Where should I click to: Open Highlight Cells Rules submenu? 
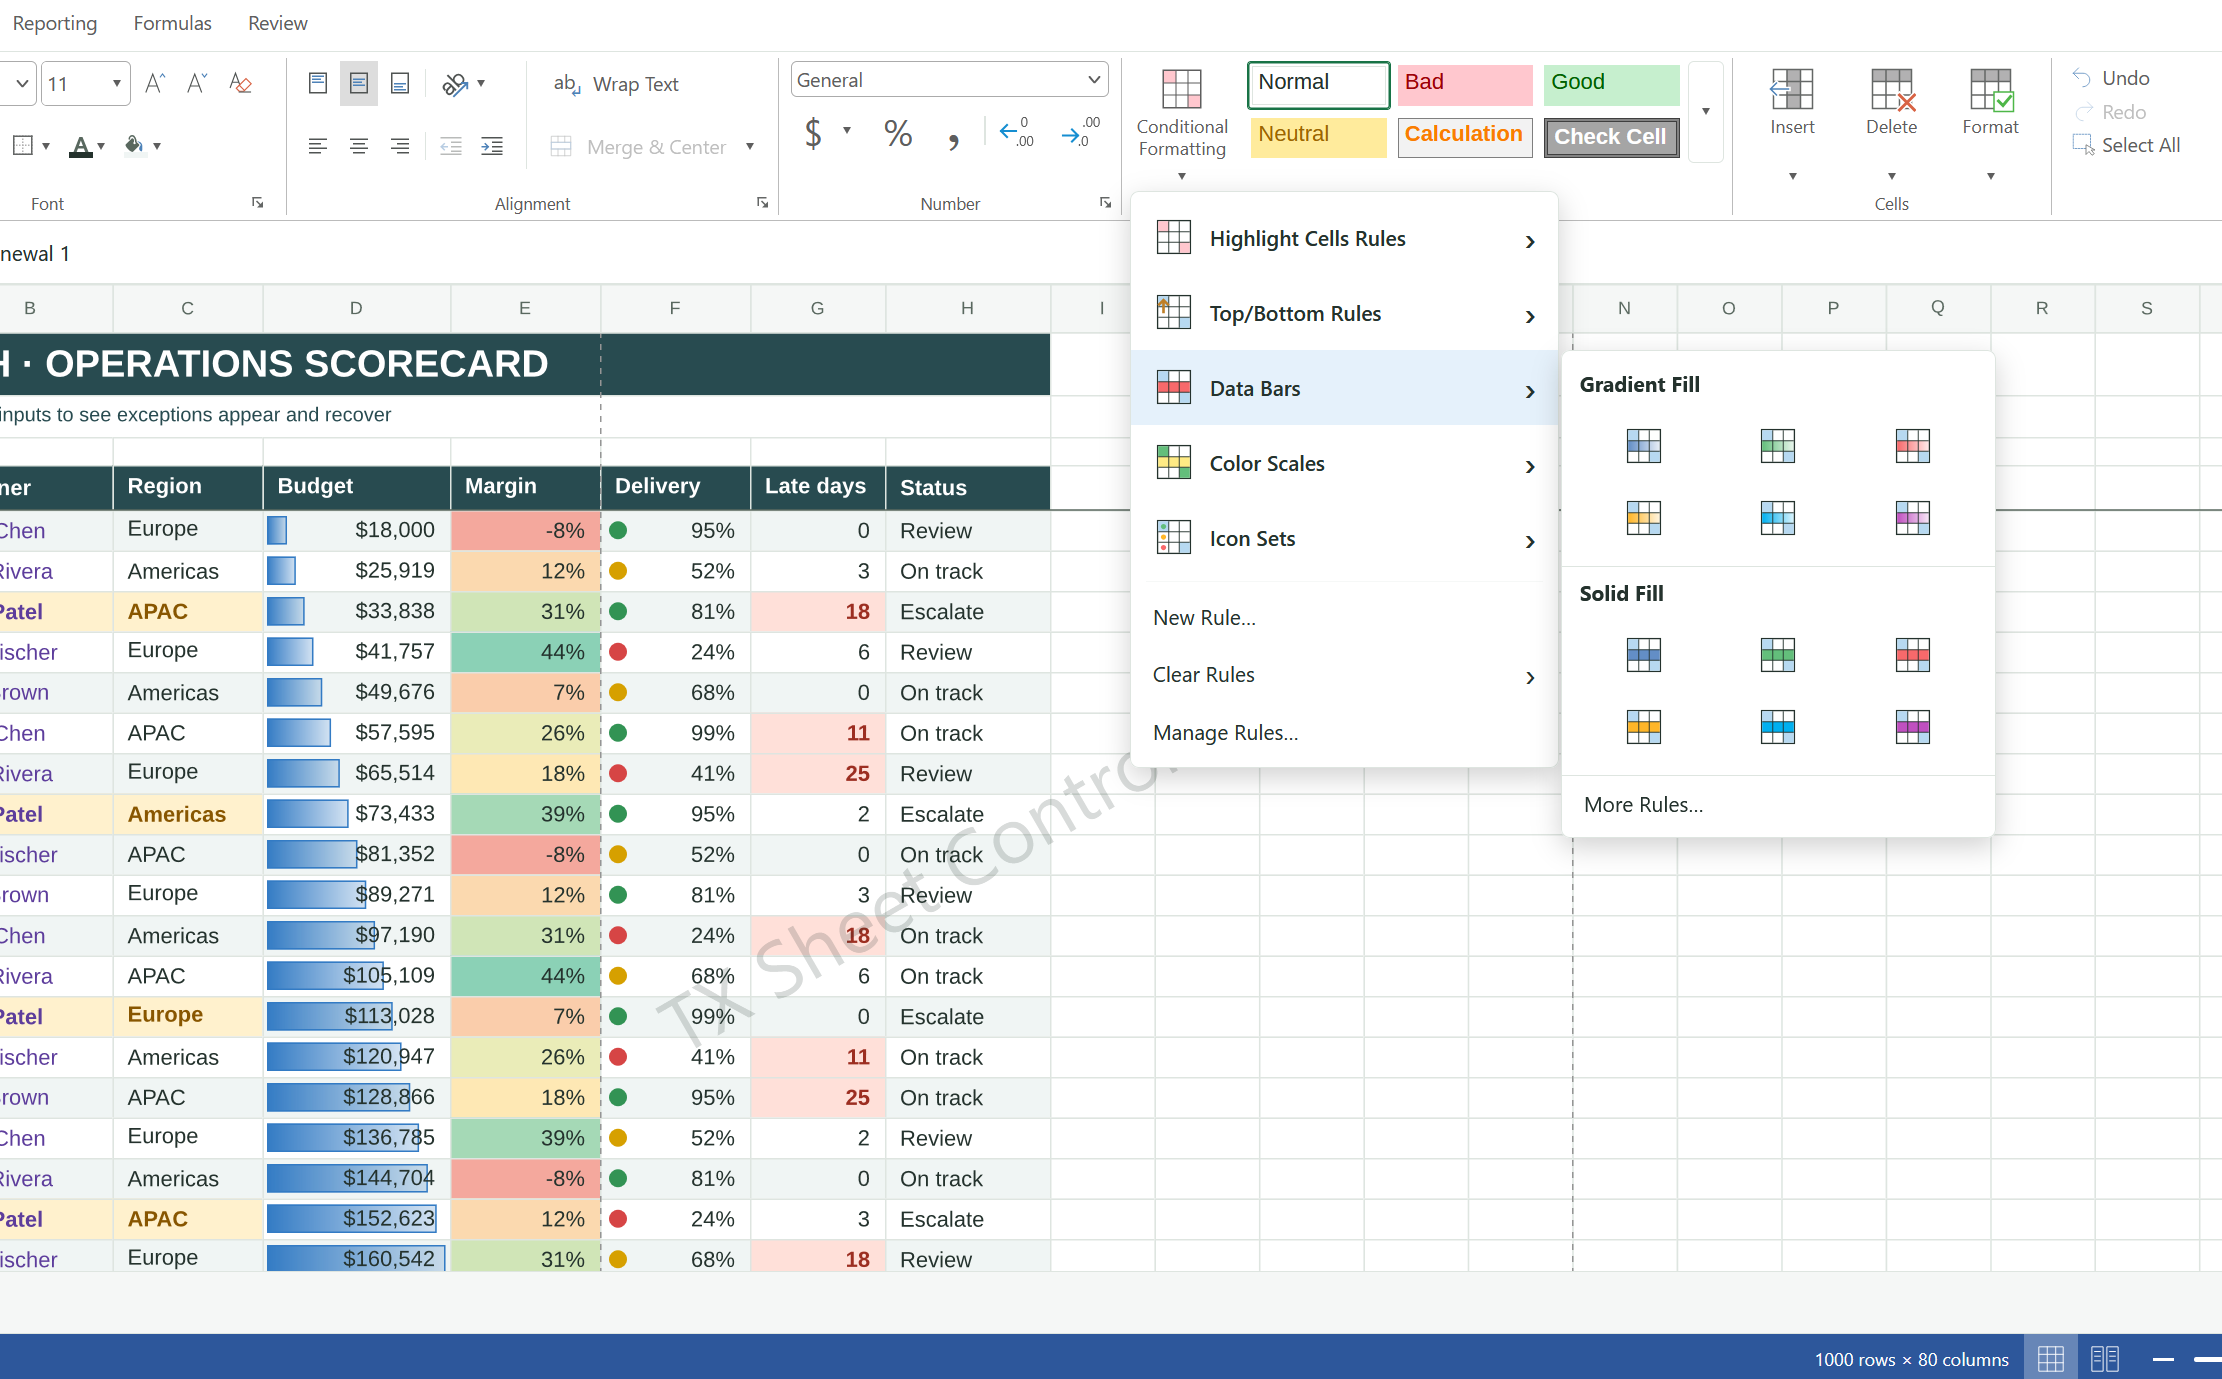[1345, 239]
